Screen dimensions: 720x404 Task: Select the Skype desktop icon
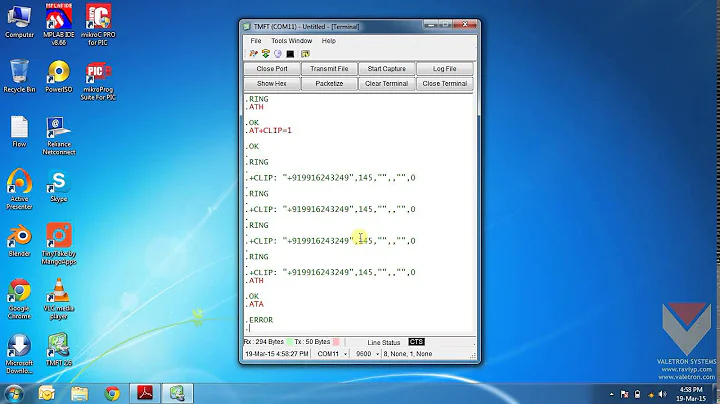click(59, 186)
